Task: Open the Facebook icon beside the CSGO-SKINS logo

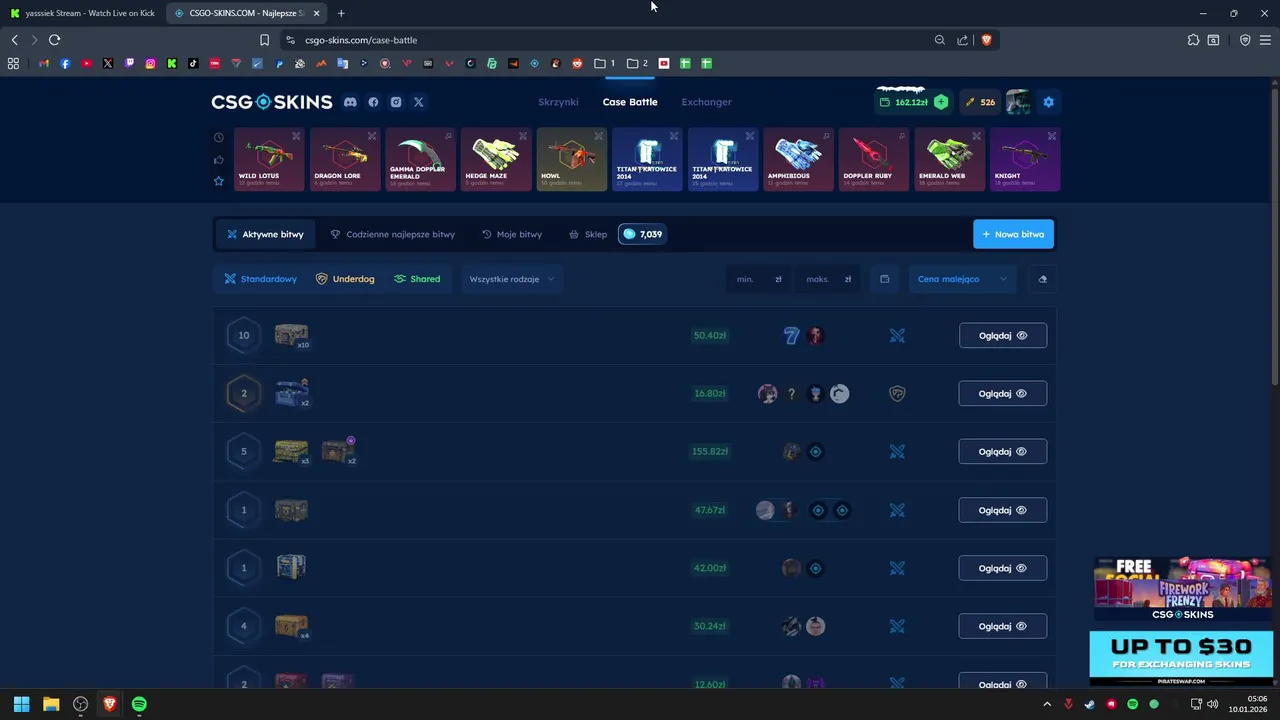Action: 373,102
